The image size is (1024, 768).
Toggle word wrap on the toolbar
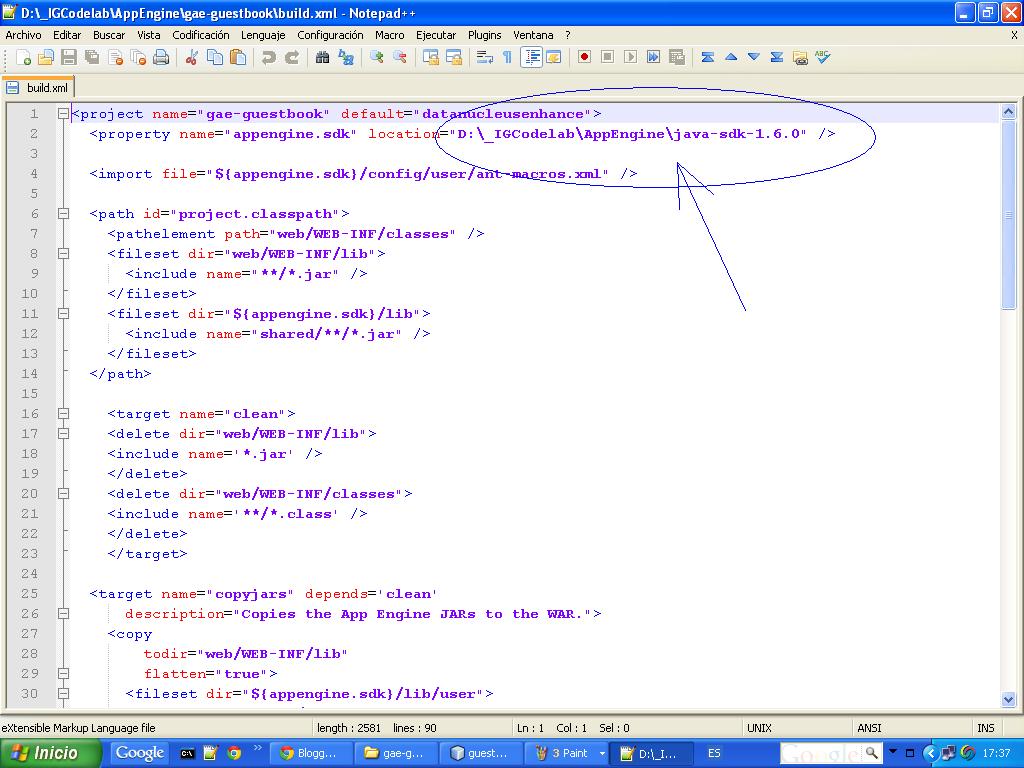485,59
